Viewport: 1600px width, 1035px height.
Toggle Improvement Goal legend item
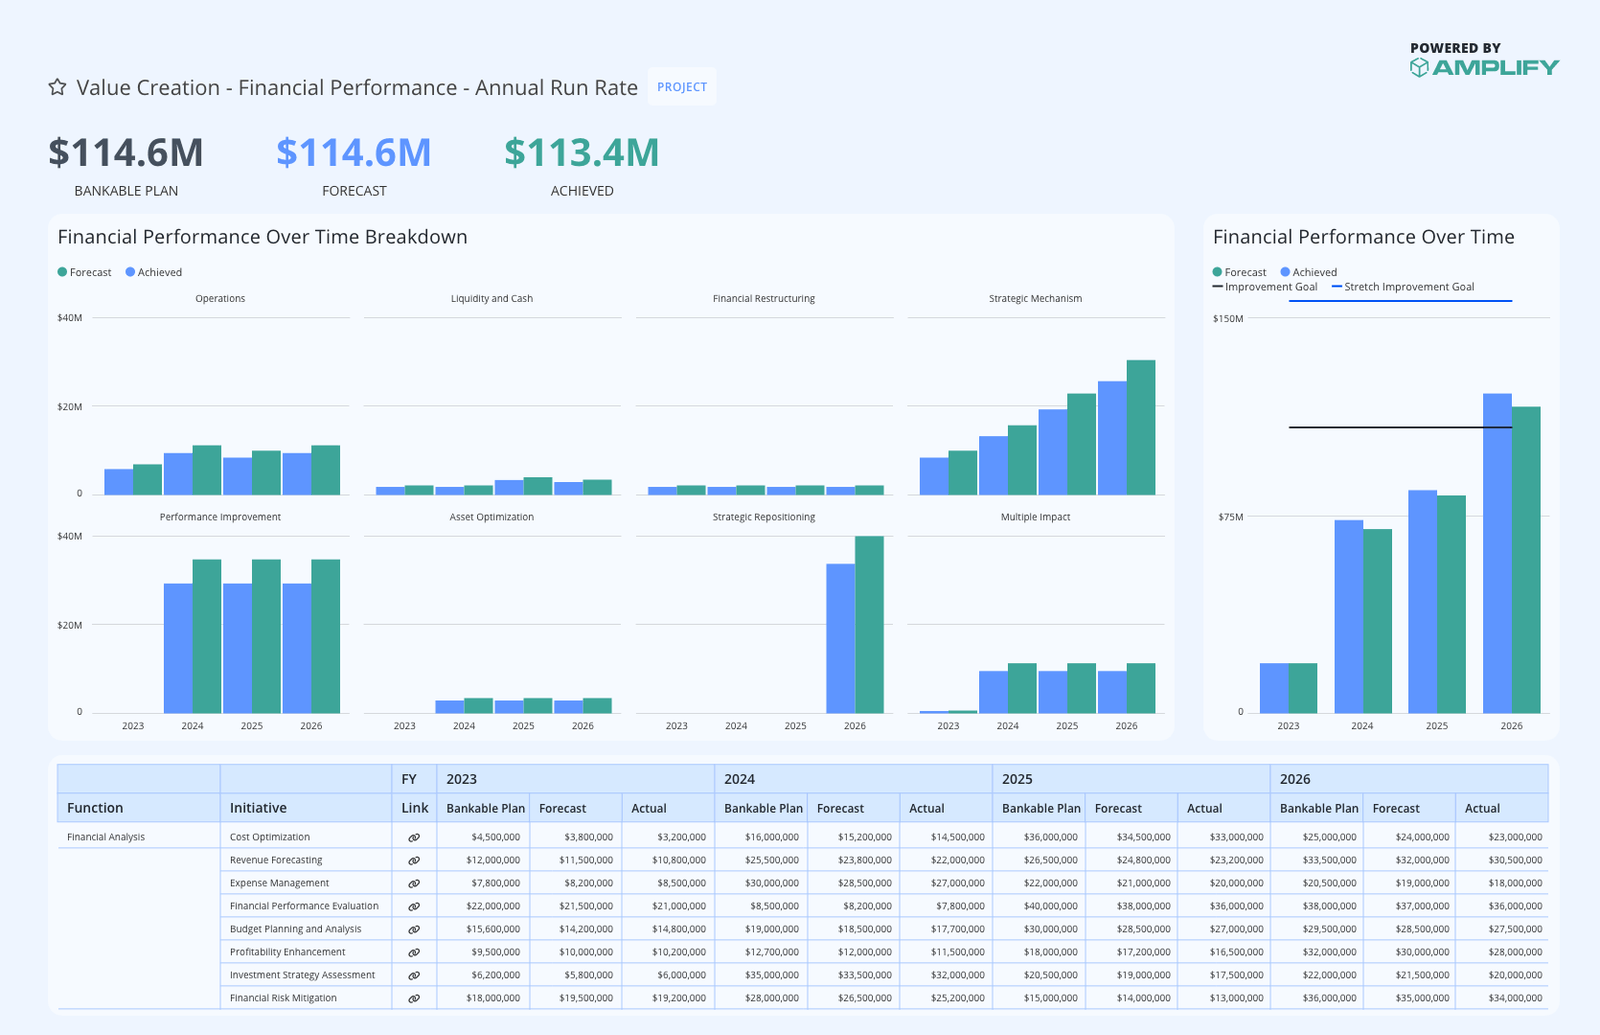click(1264, 287)
